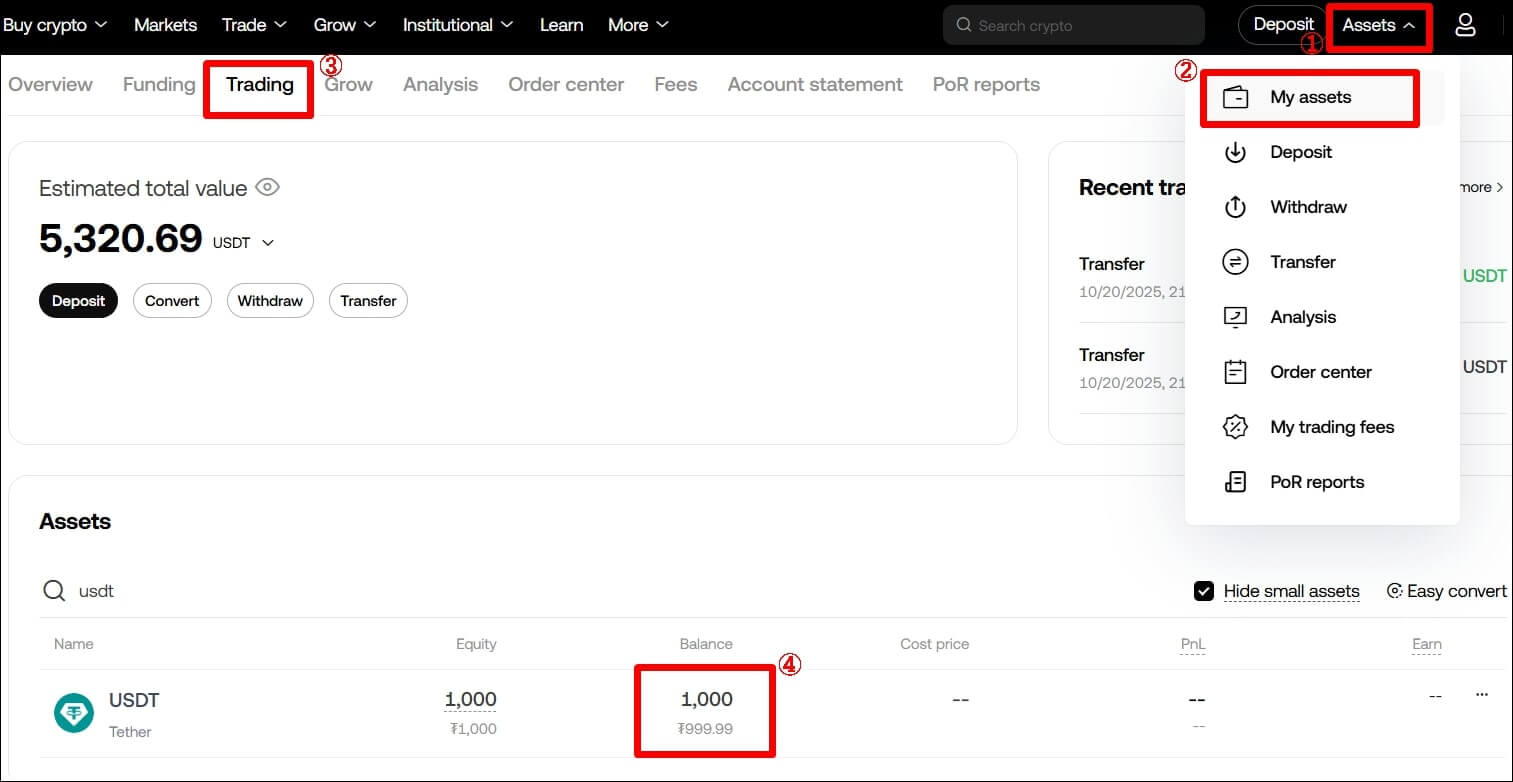Switch to the PoR reports tab
The image size is (1513, 782).
click(986, 85)
